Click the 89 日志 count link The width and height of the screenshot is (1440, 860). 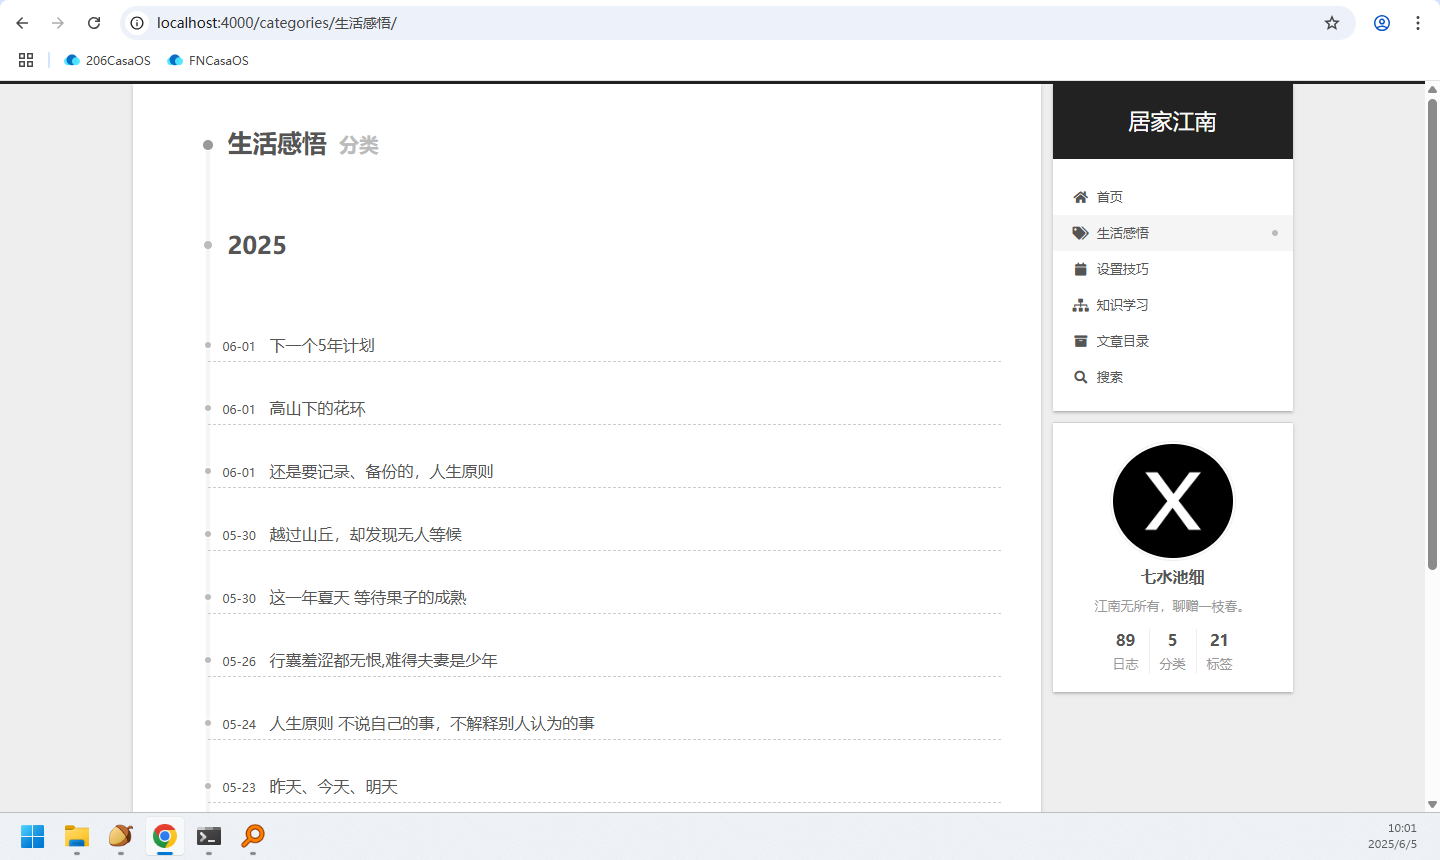click(x=1125, y=651)
